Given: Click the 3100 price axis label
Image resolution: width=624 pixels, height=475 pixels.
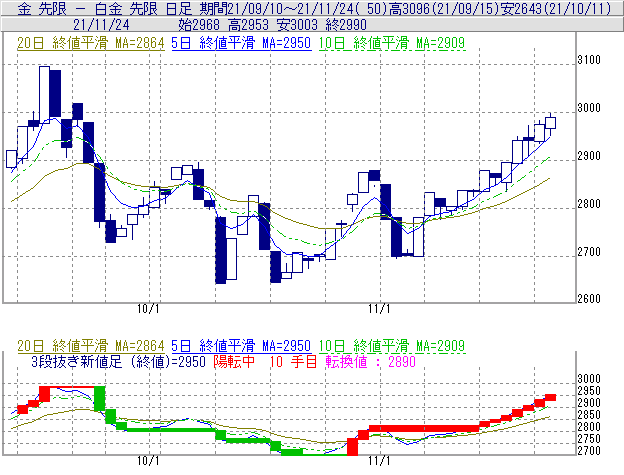Looking at the screenshot, I should [x=589, y=60].
